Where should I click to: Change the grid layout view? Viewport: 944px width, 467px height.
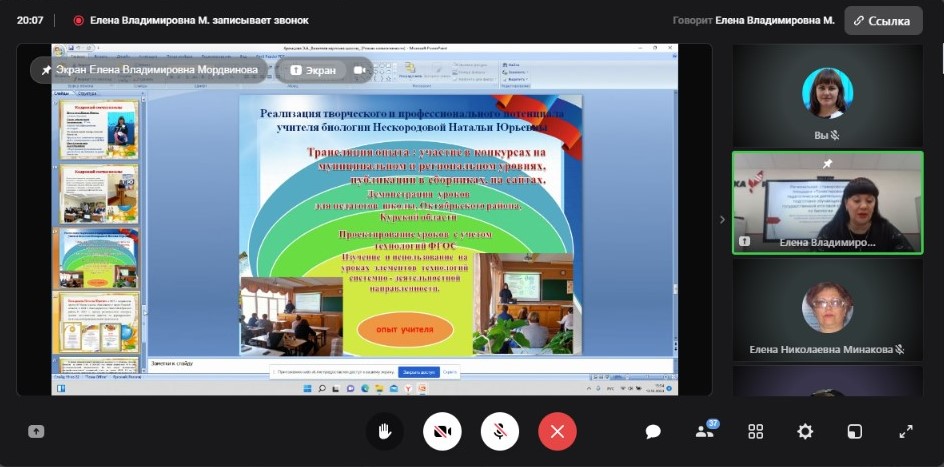tap(756, 431)
